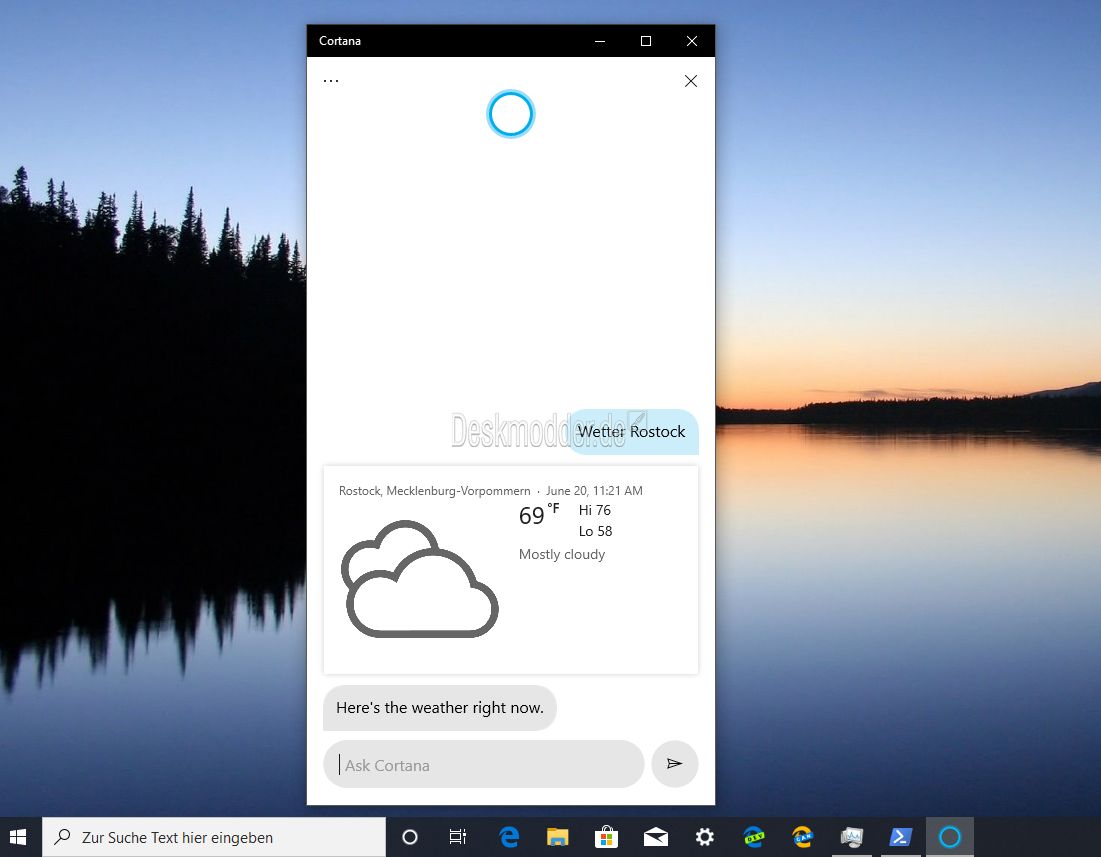The width and height of the screenshot is (1101, 857).
Task: Click the Here's the weather right now reply
Action: (440, 707)
